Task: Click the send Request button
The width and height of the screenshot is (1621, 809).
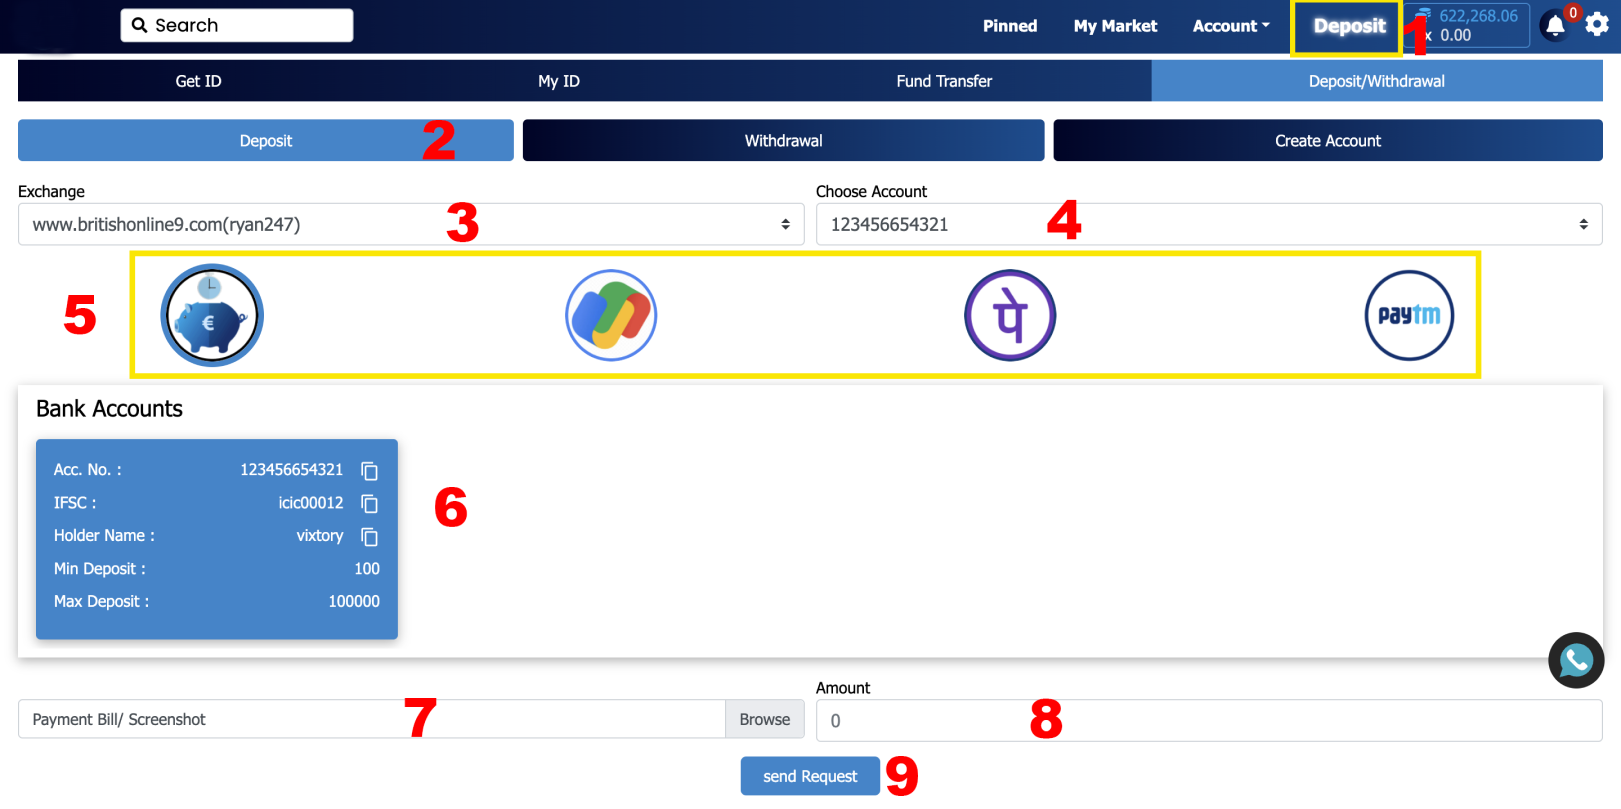Action: [x=810, y=776]
